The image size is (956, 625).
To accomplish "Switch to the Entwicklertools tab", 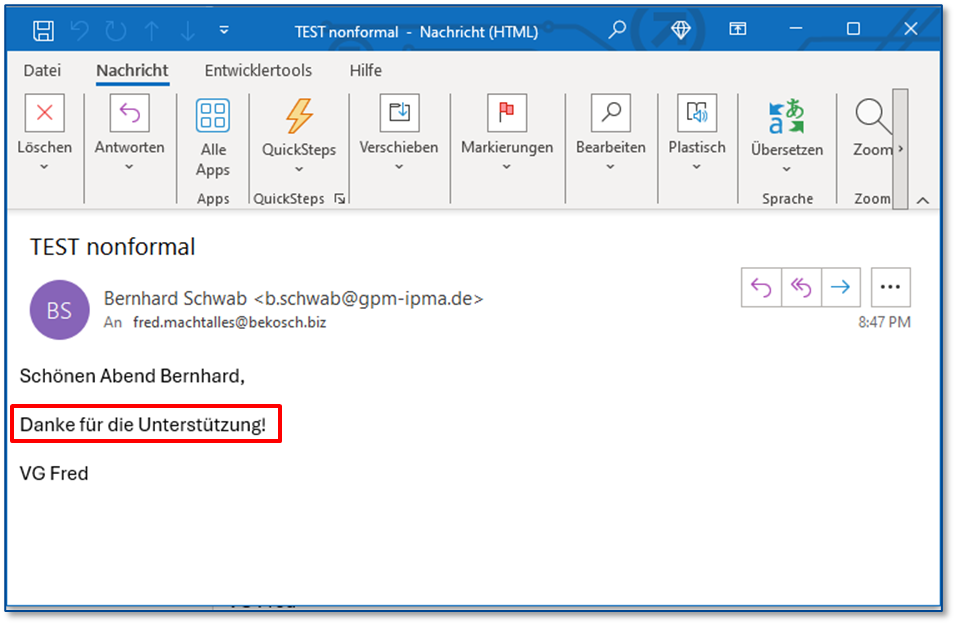I will pyautogui.click(x=258, y=71).
